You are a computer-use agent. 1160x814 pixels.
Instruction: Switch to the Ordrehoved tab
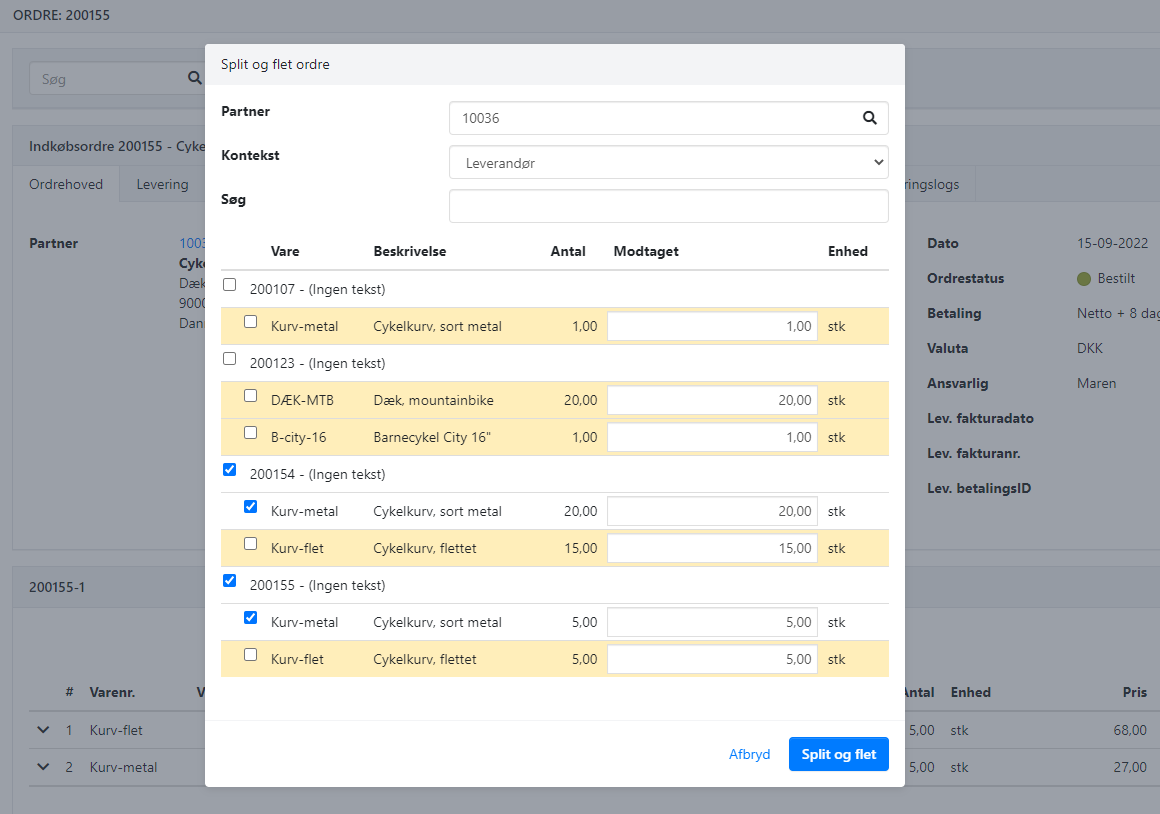point(66,184)
